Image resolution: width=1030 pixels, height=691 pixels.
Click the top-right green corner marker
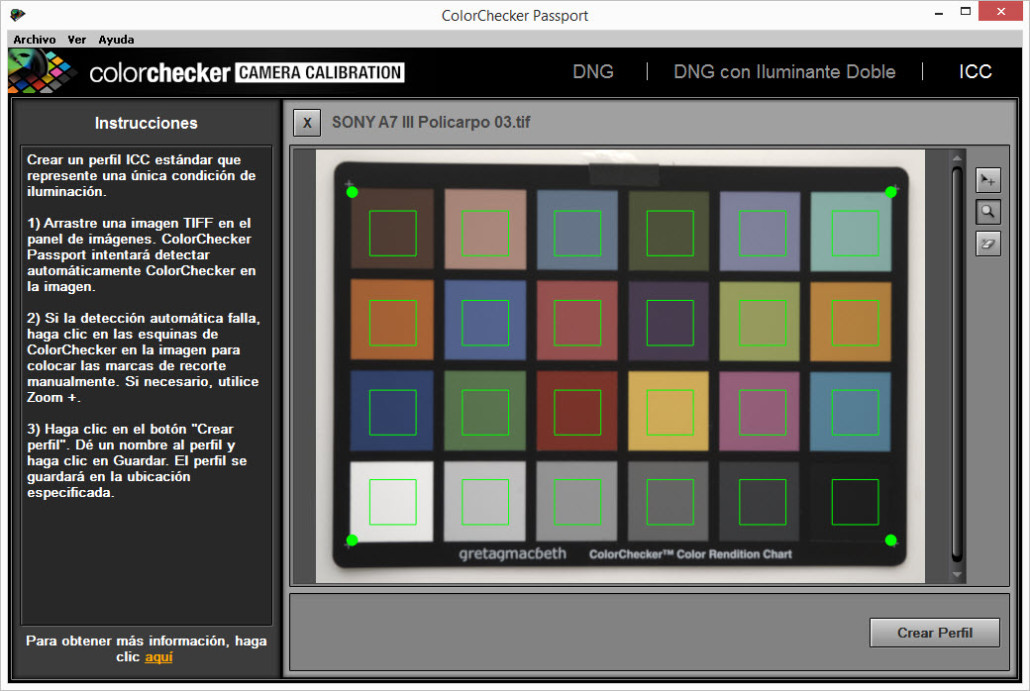click(x=890, y=192)
